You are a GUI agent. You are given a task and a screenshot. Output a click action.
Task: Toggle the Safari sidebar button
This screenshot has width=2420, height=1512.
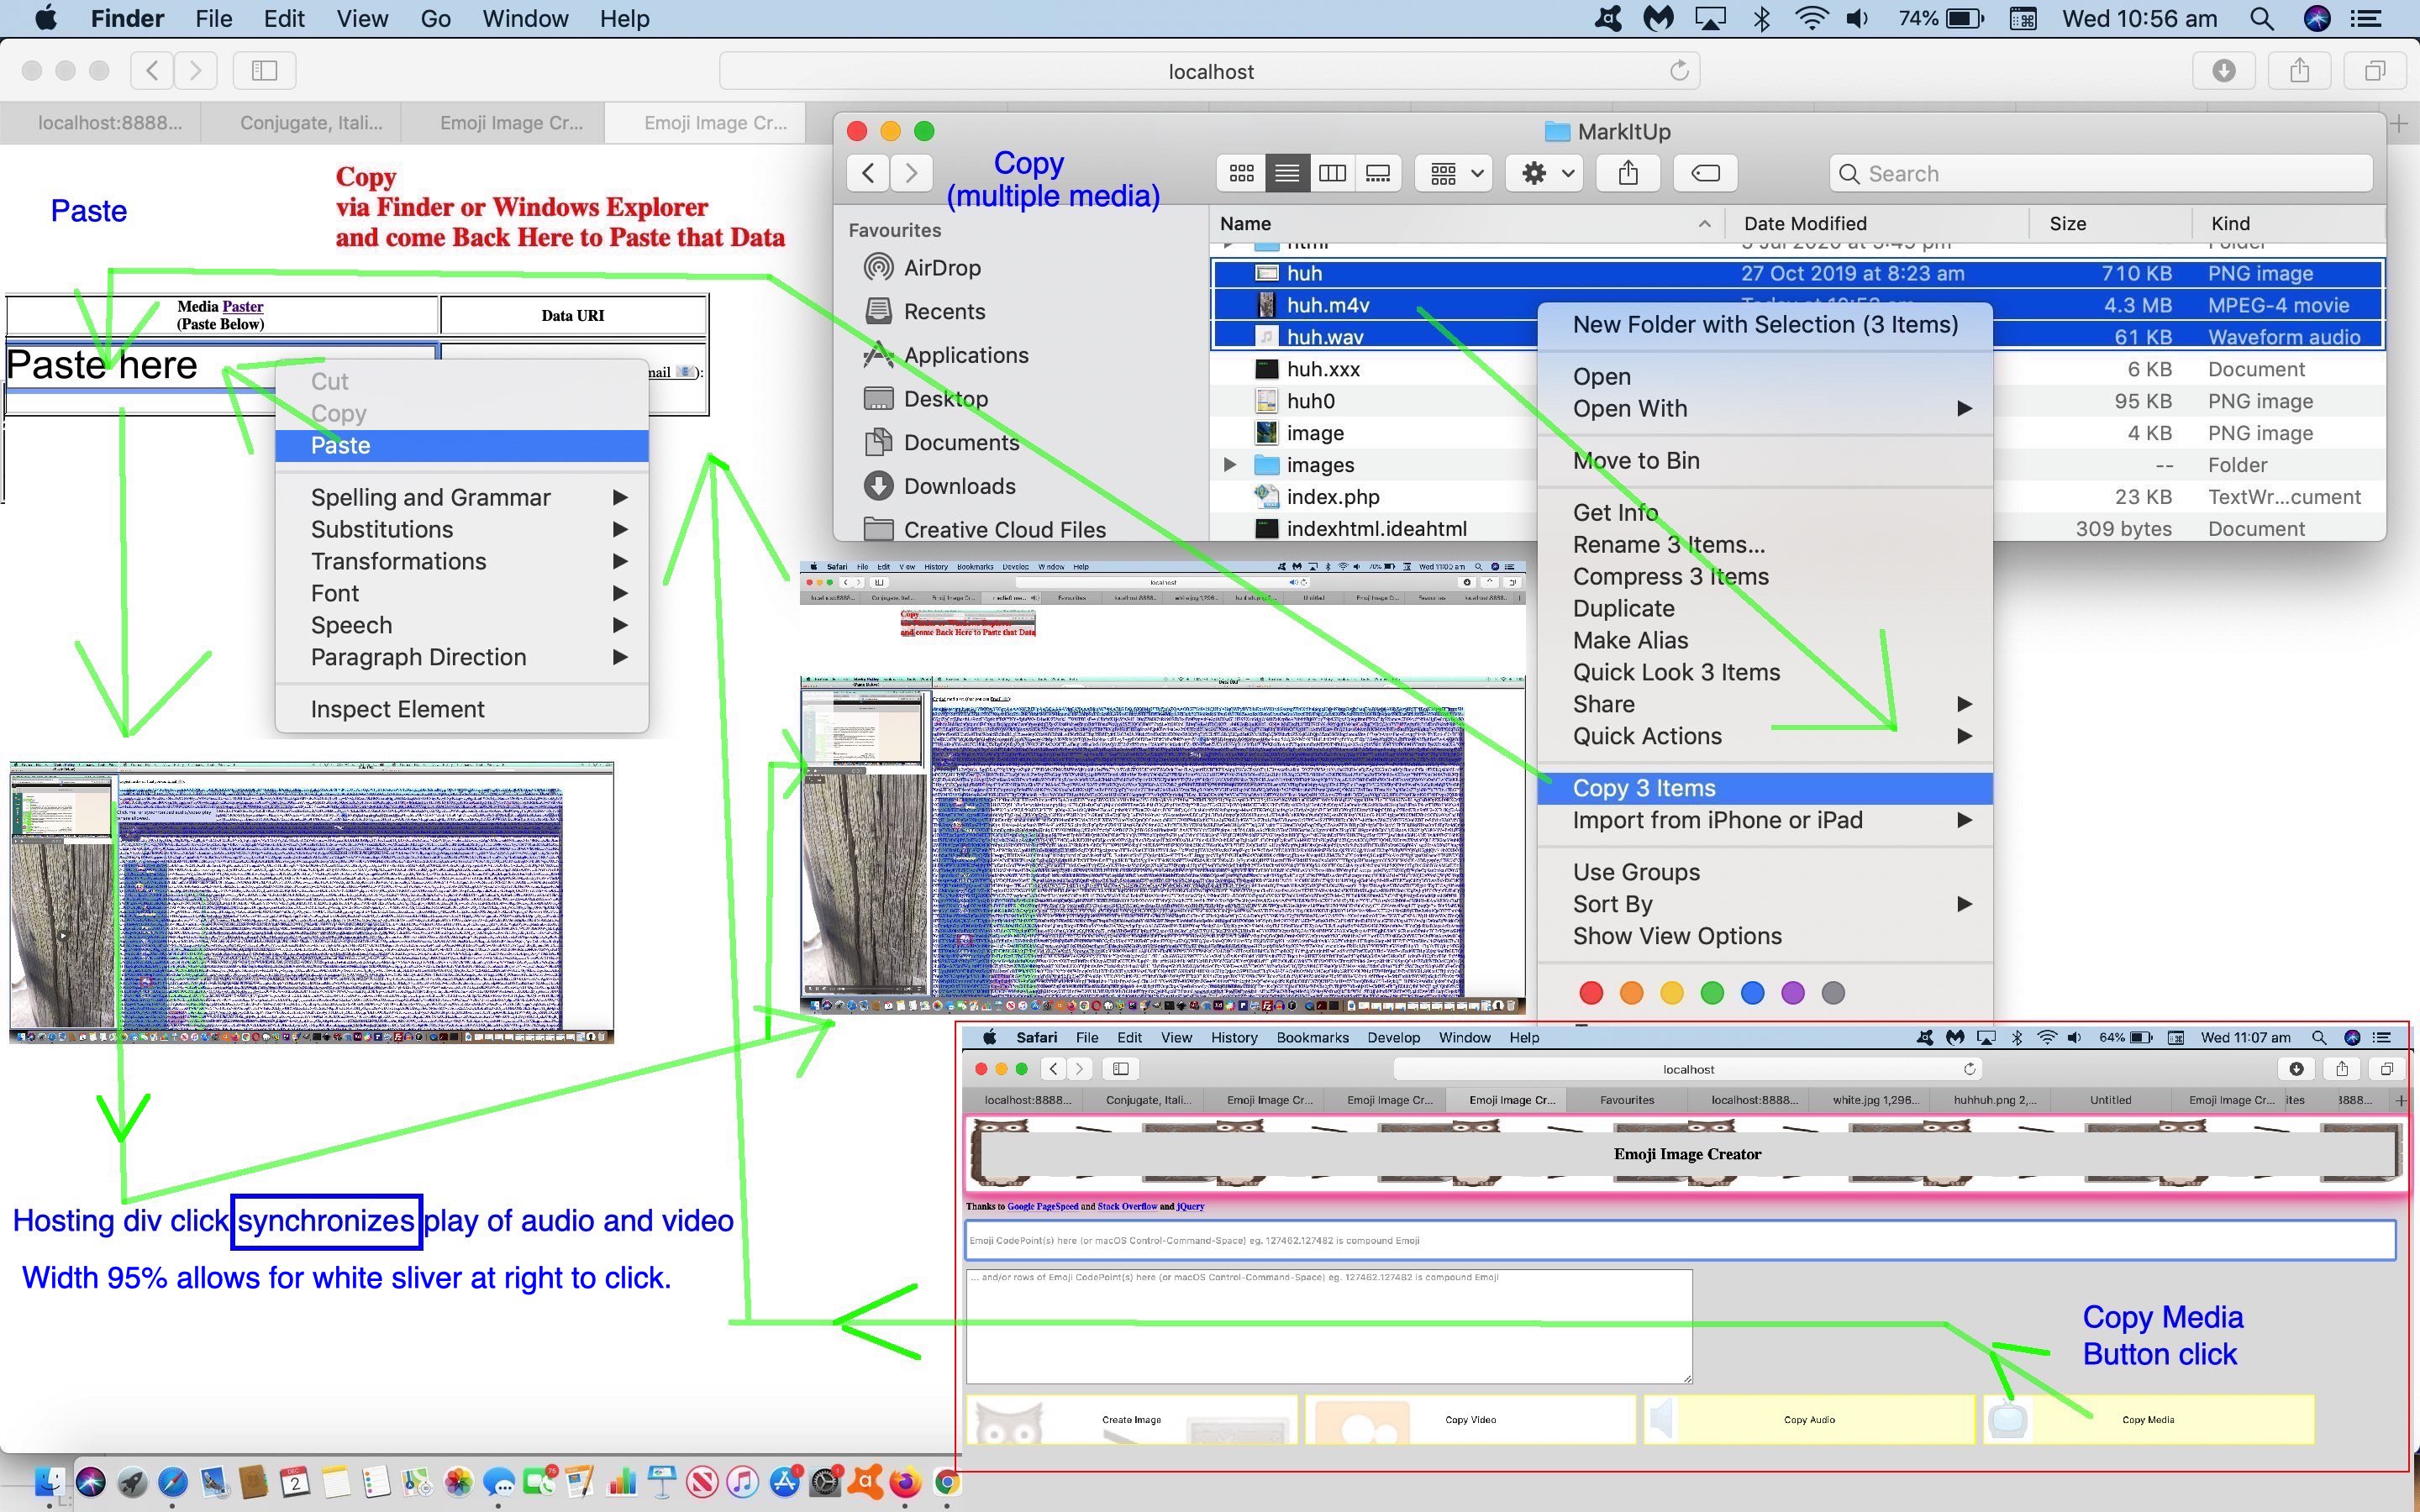pos(264,71)
